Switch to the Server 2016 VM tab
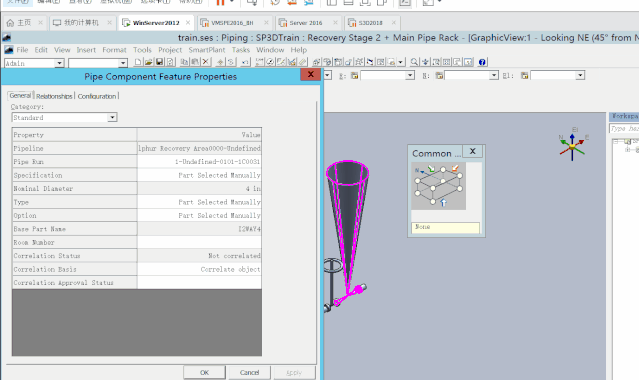This screenshot has width=639, height=380. point(306,23)
